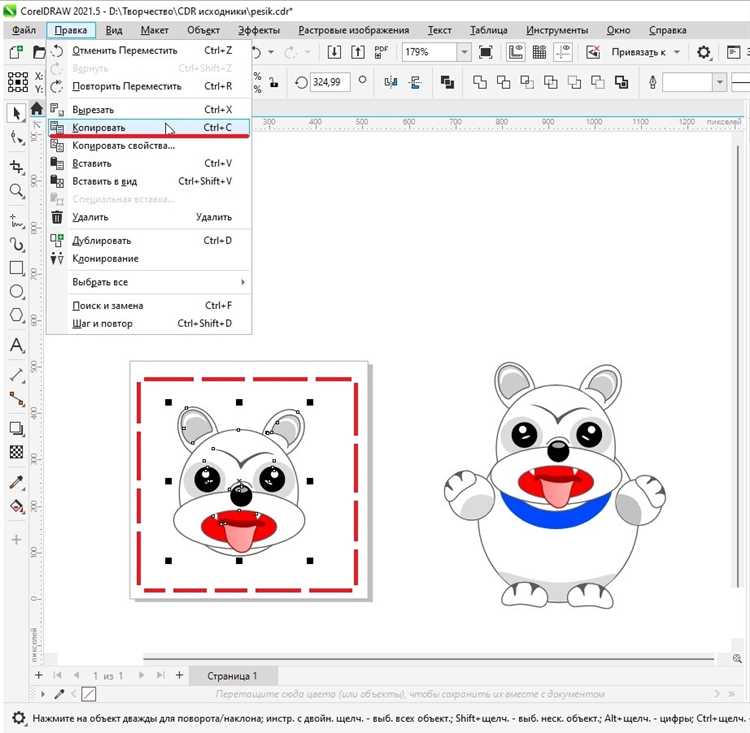Activate the Eyedropper tool in toolbox

tap(16, 482)
